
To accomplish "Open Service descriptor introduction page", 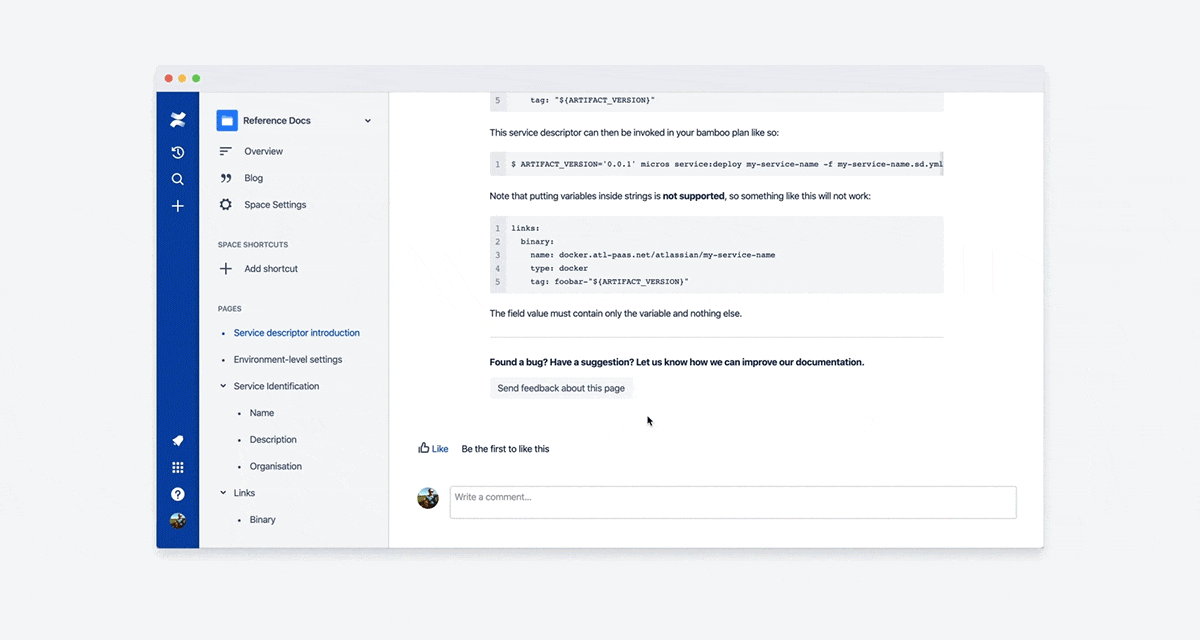I will click(297, 333).
